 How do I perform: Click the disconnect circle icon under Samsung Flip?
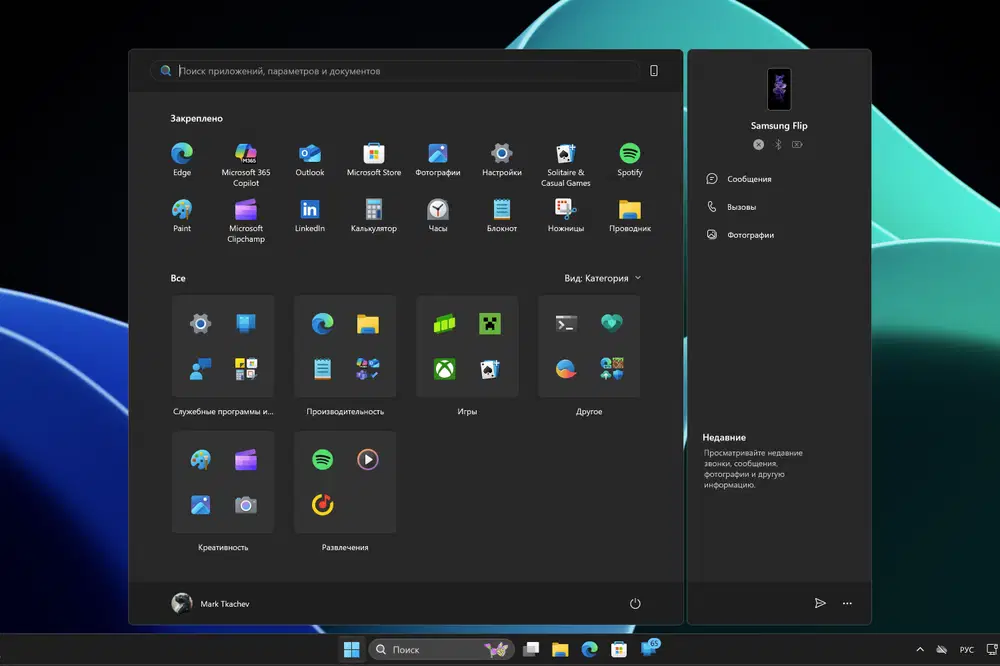(x=758, y=144)
